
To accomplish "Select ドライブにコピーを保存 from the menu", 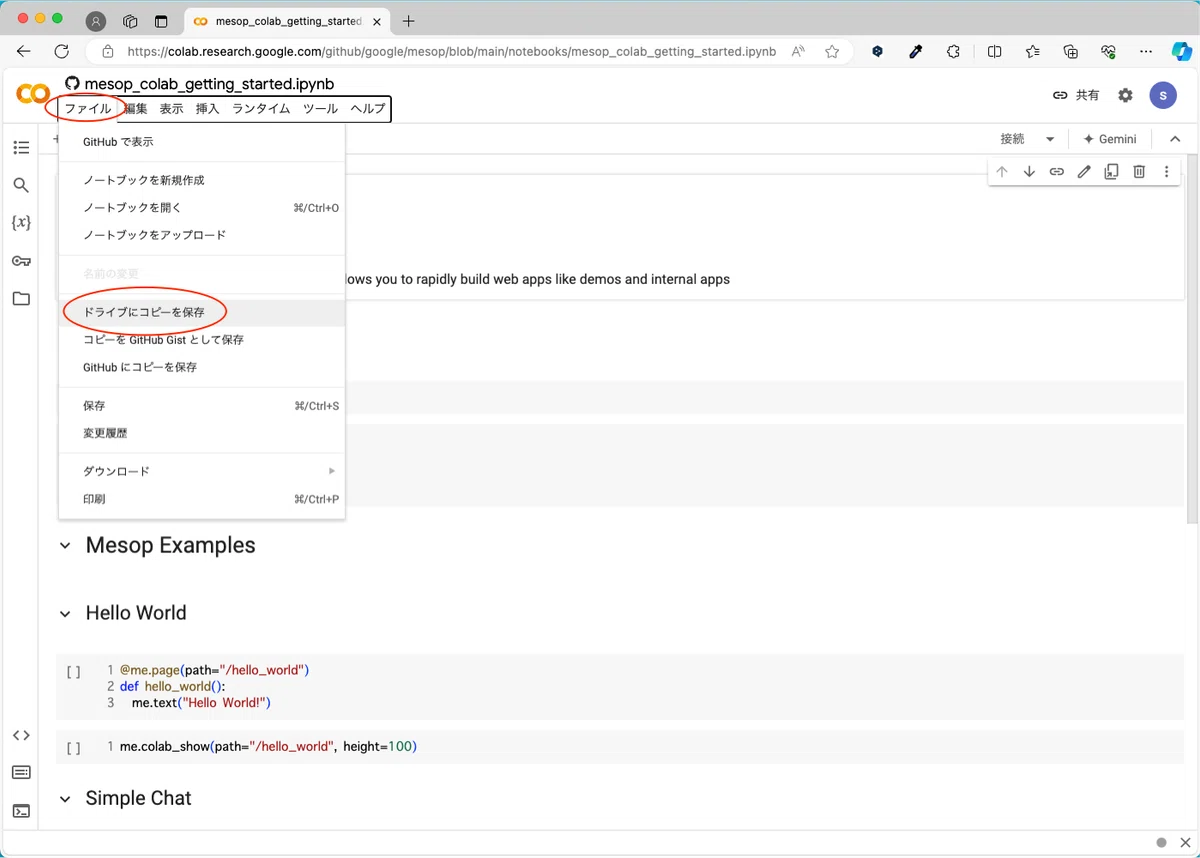I will click(202, 312).
